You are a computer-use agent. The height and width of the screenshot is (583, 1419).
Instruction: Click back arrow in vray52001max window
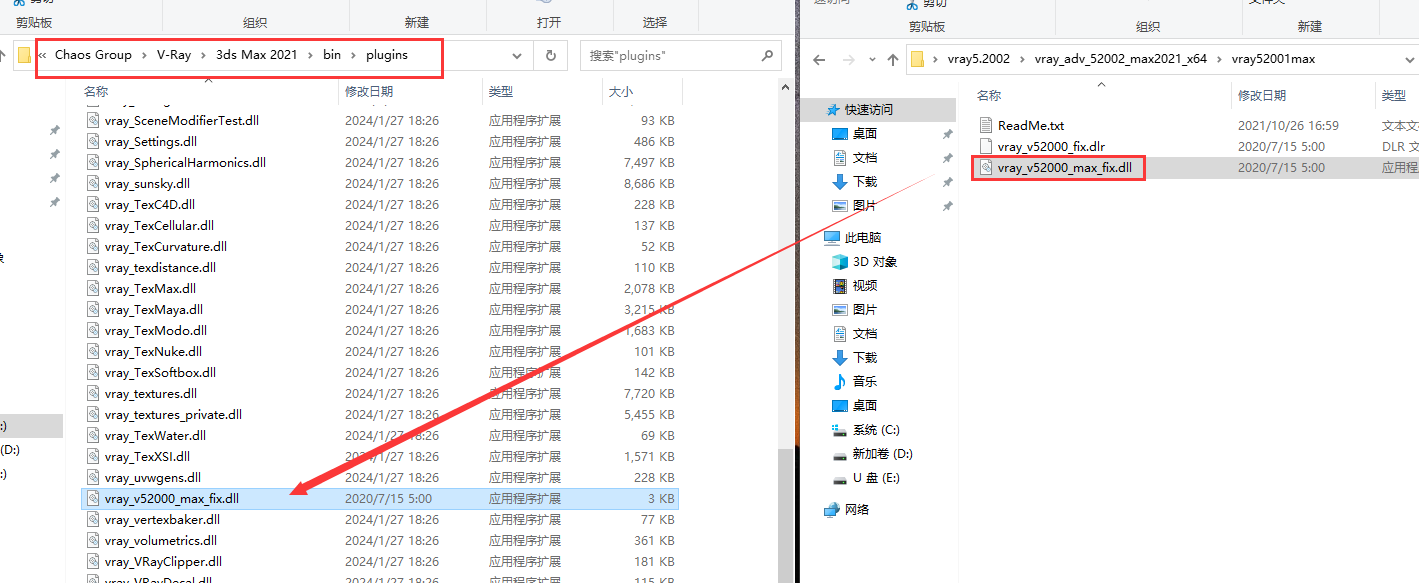click(817, 59)
